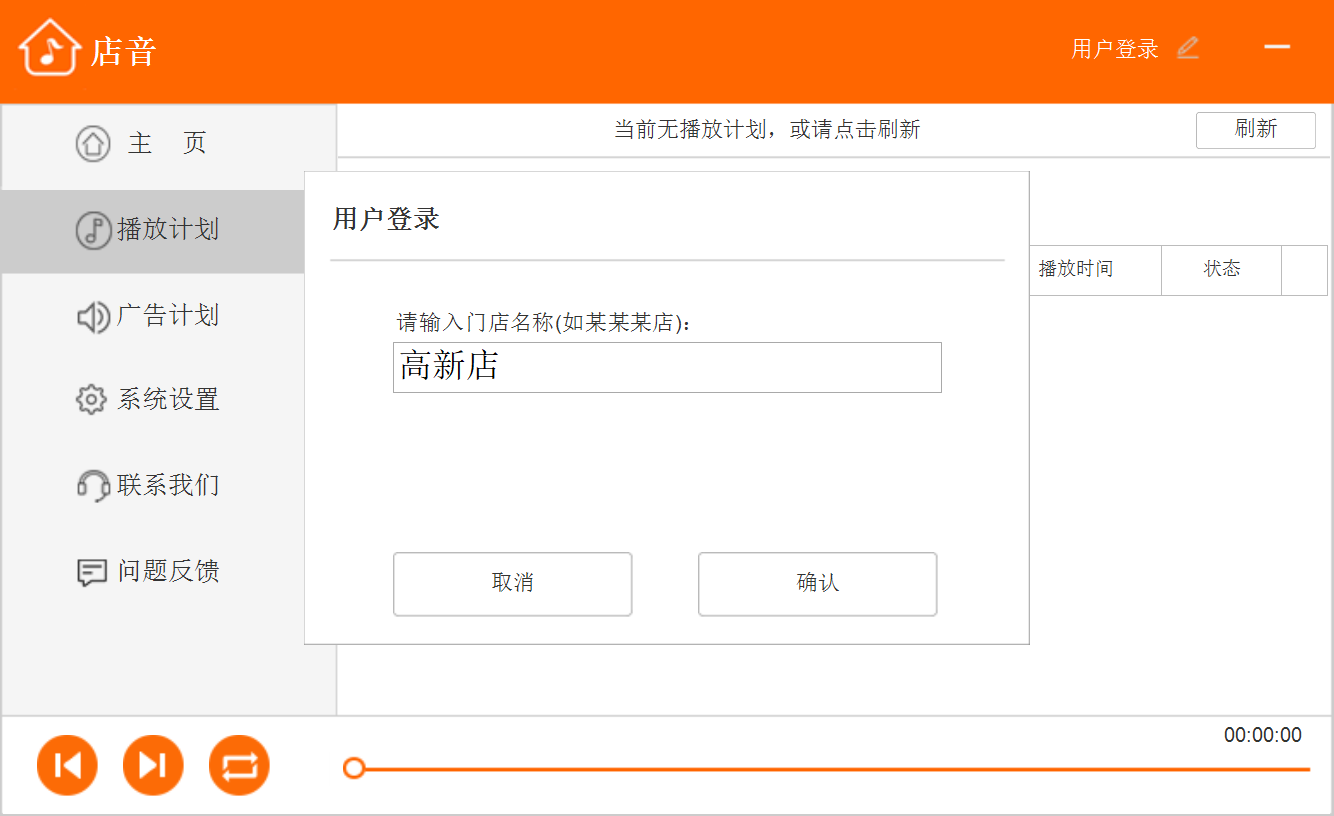Click the 用户登录 dialog title
This screenshot has height=816, width=1334.
pos(386,219)
